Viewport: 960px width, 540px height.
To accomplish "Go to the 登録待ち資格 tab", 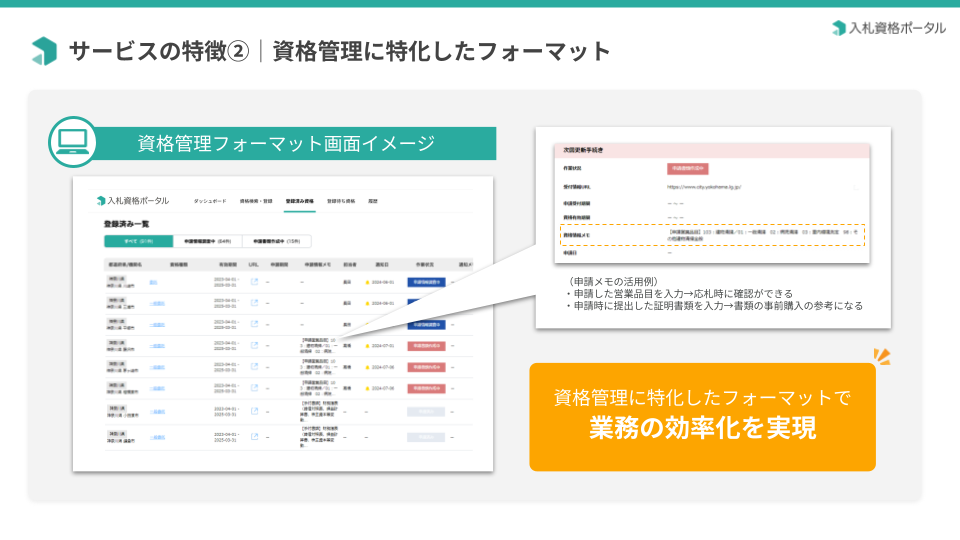I will pyautogui.click(x=341, y=201).
